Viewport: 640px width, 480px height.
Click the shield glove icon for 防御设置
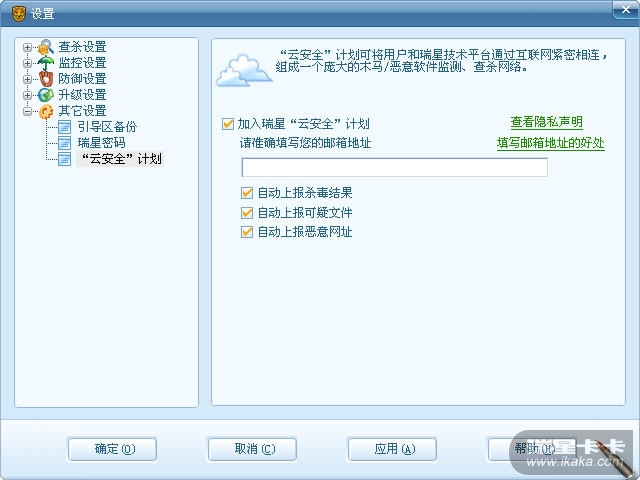pyautogui.click(x=46, y=79)
